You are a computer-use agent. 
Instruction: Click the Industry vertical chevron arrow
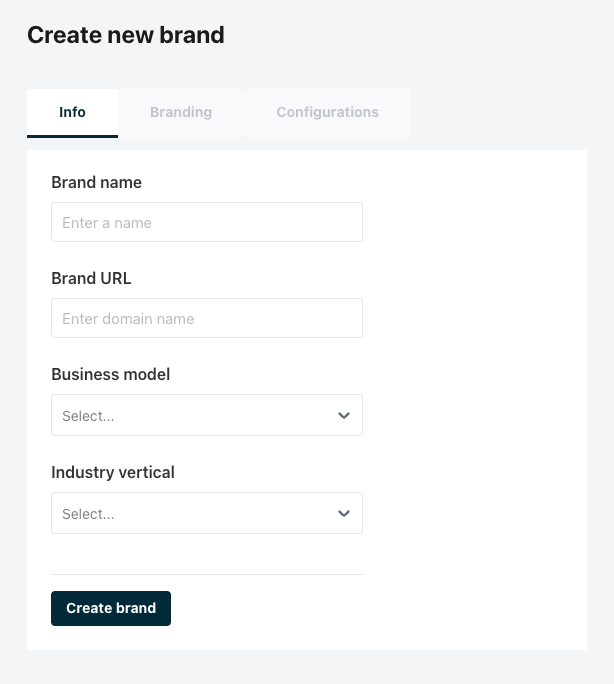click(x=344, y=513)
